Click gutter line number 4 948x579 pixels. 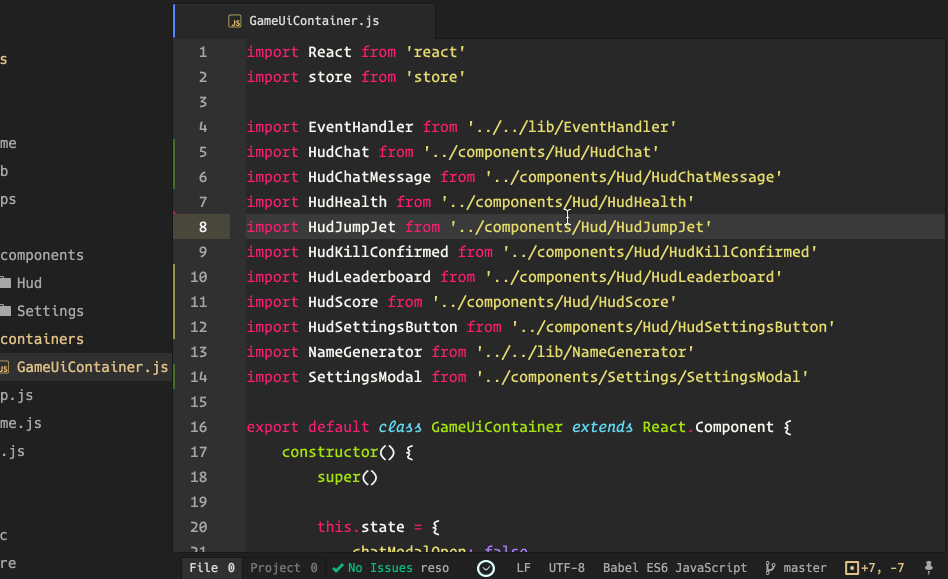203,127
